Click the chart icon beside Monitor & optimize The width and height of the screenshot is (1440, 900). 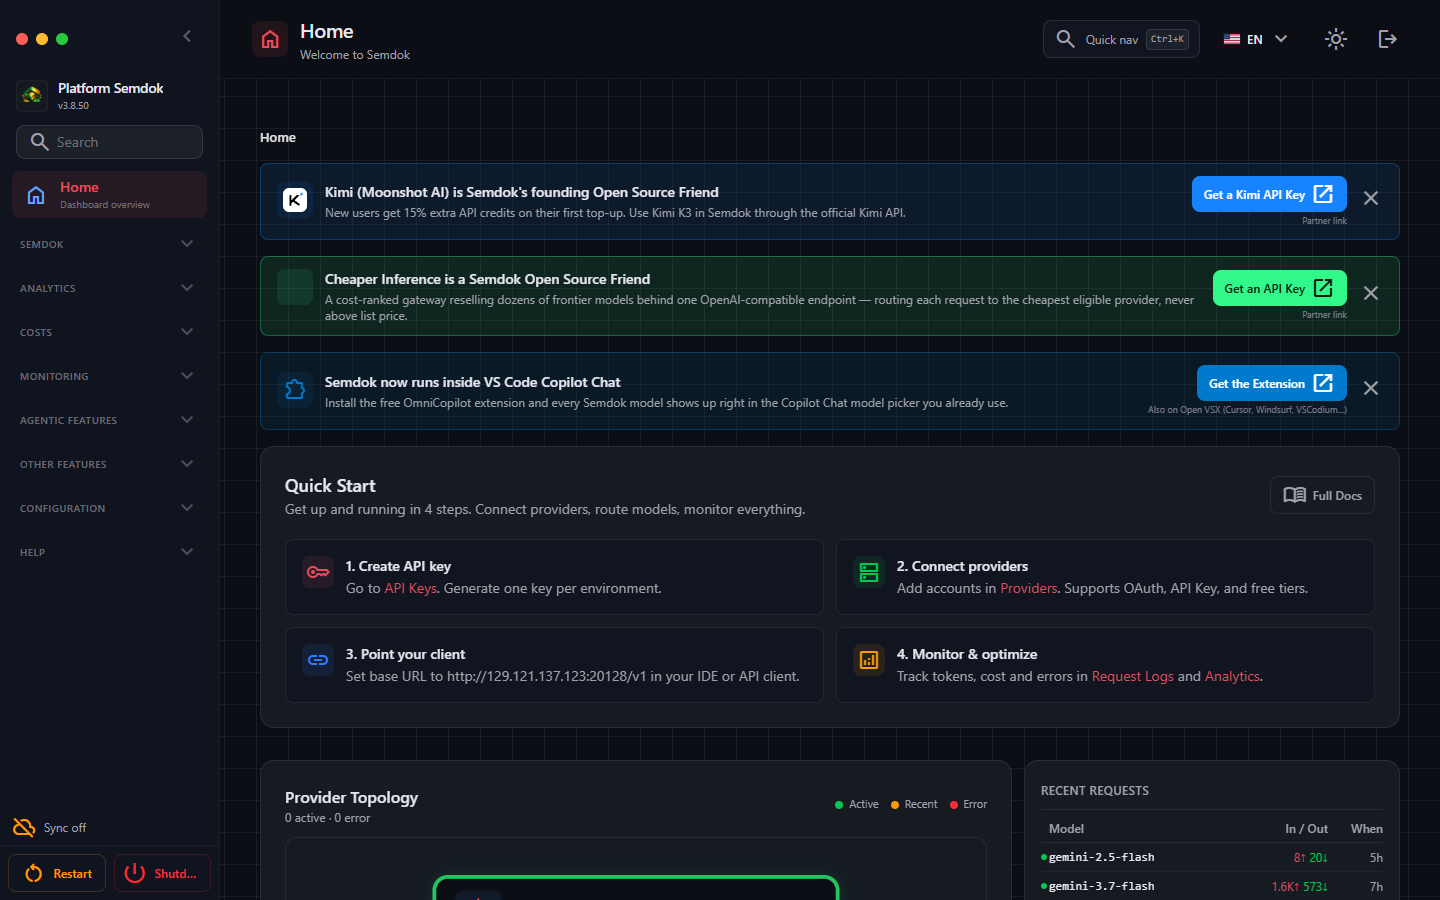pos(869,660)
